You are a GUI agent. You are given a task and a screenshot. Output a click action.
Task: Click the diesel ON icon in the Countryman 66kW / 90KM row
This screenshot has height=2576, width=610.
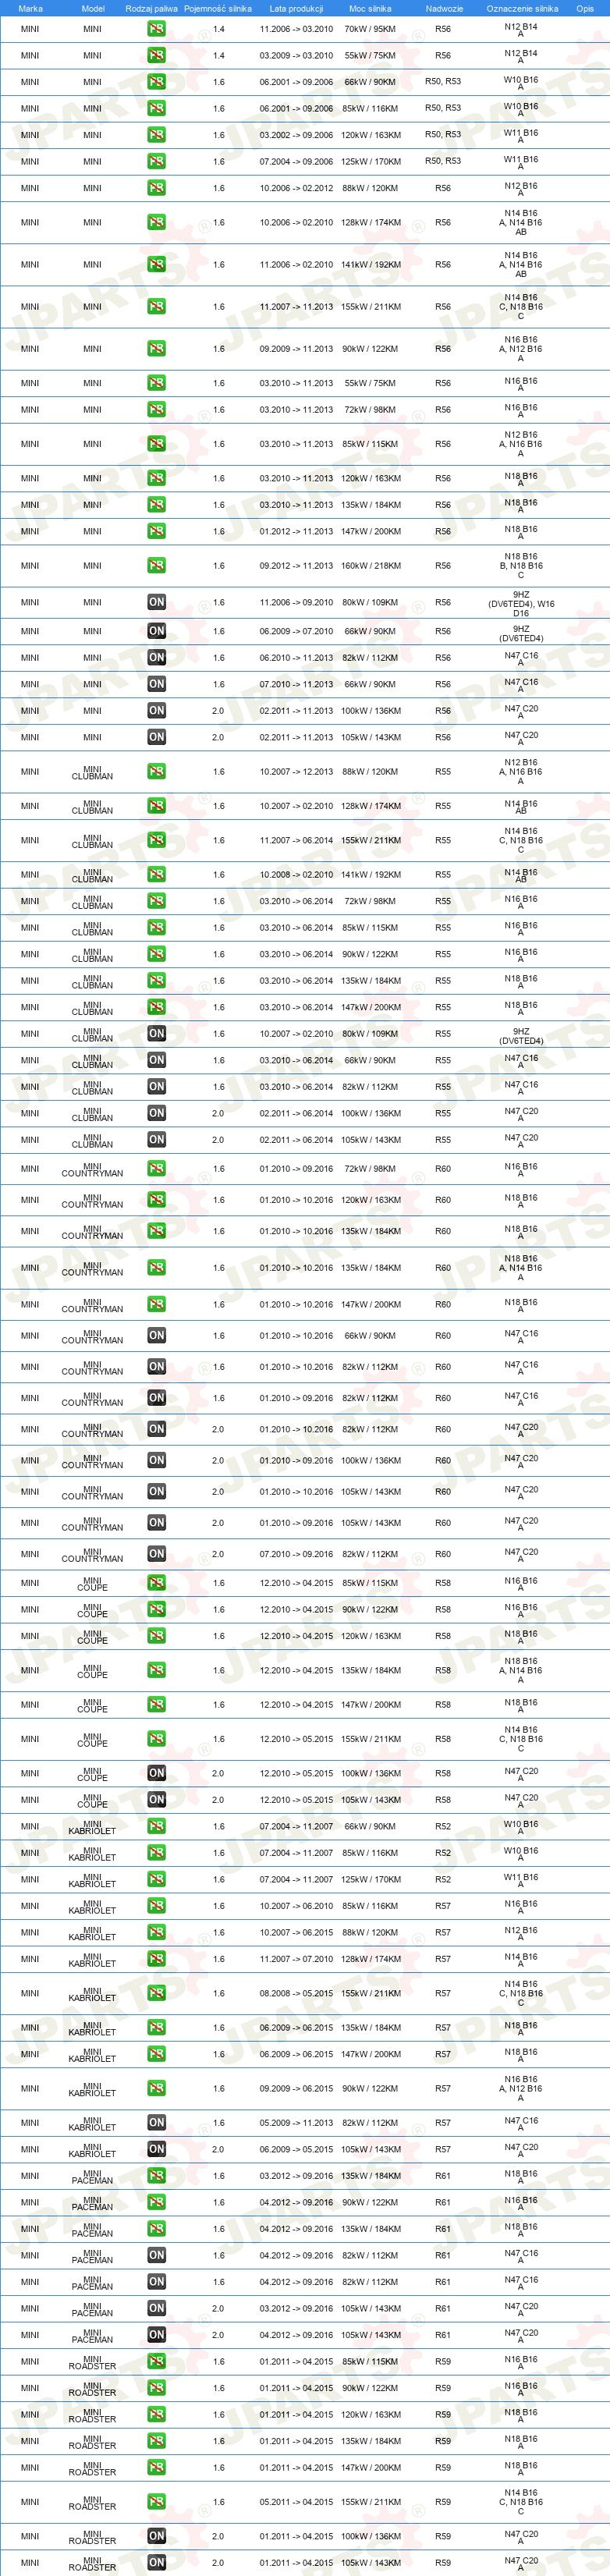pos(156,1336)
